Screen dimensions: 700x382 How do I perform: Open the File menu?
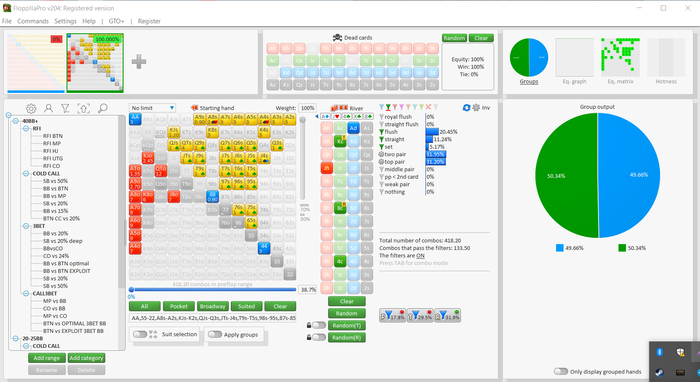point(7,21)
